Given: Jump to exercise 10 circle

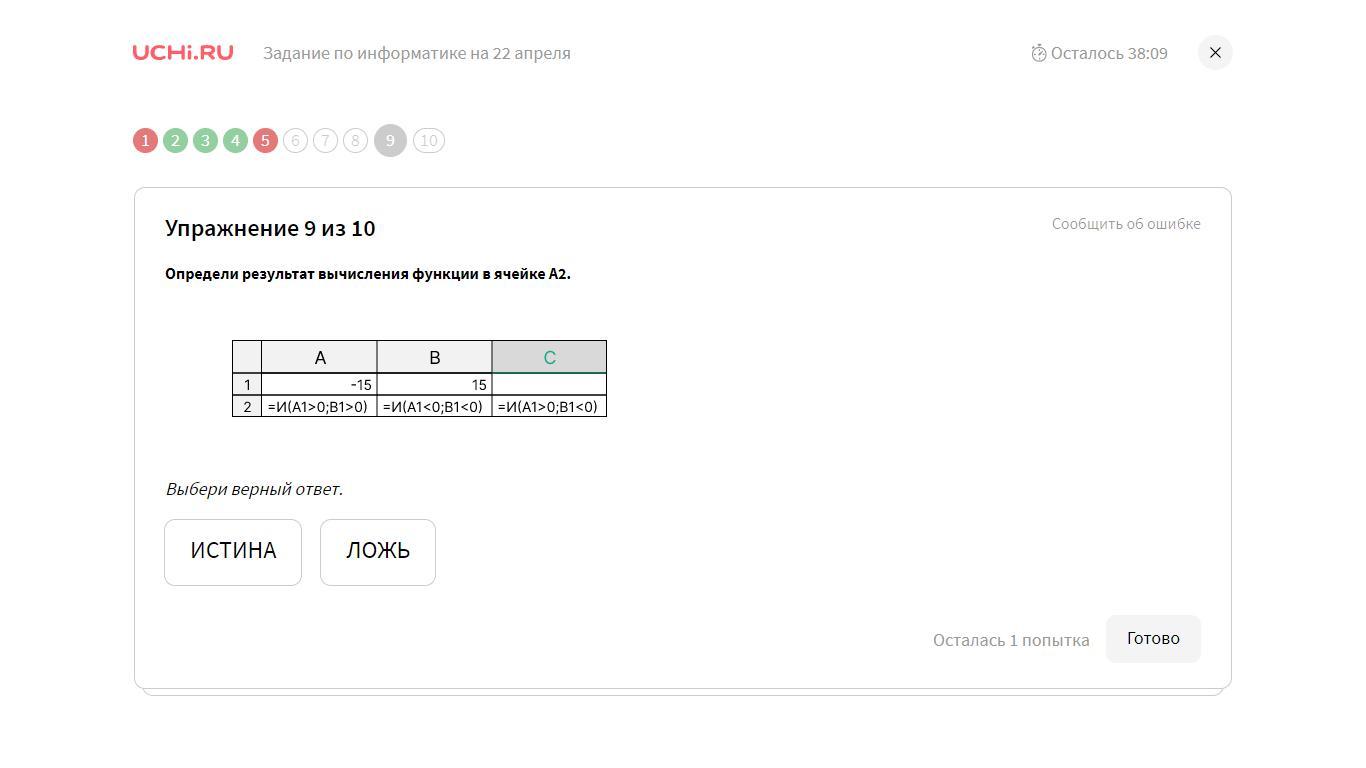Looking at the screenshot, I should coord(429,141).
